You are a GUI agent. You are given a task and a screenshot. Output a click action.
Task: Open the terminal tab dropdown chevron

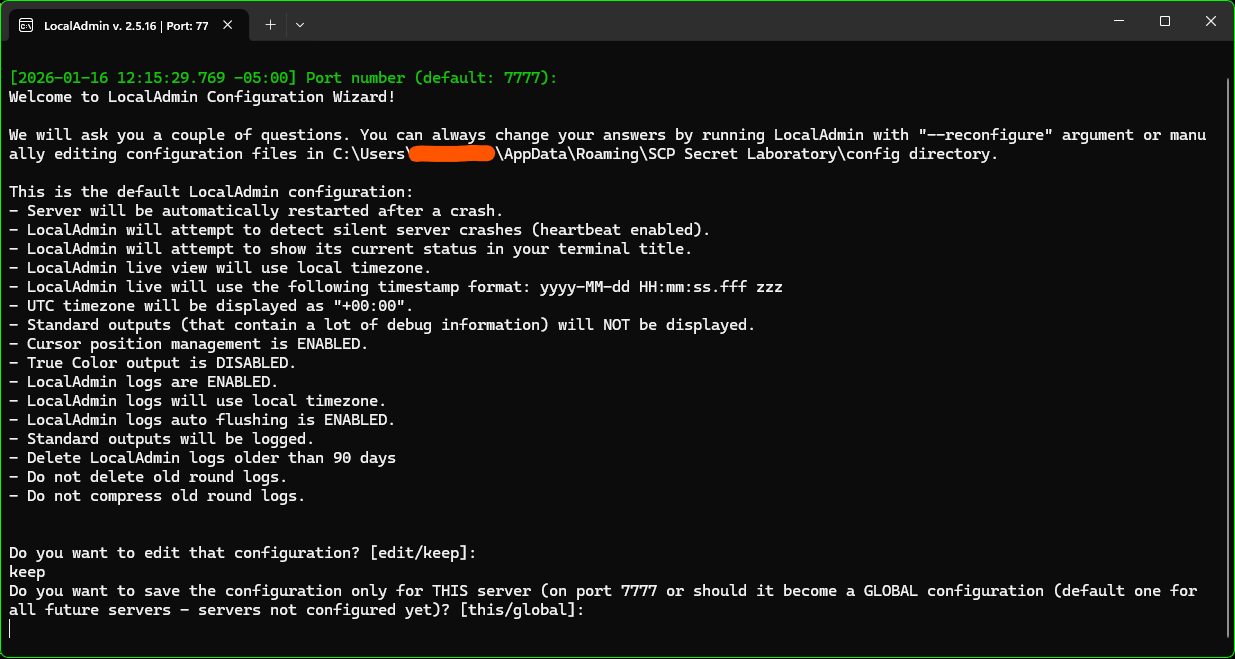[x=298, y=24]
